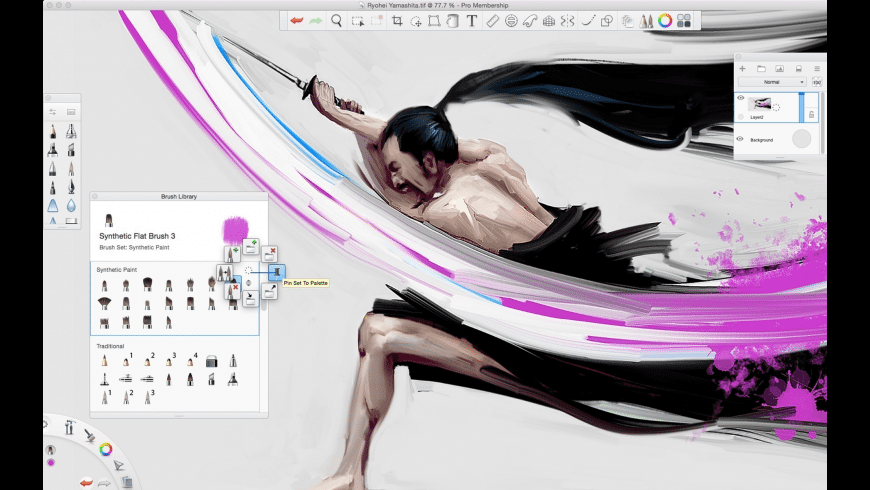Viewport: 870px width, 490px height.
Task: Add an image layer in Layers panel
Action: (779, 68)
